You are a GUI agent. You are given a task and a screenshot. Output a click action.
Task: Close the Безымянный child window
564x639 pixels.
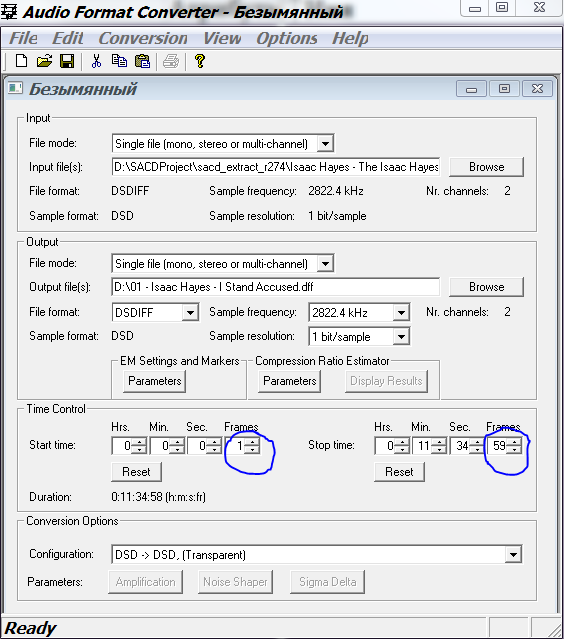[x=538, y=88]
